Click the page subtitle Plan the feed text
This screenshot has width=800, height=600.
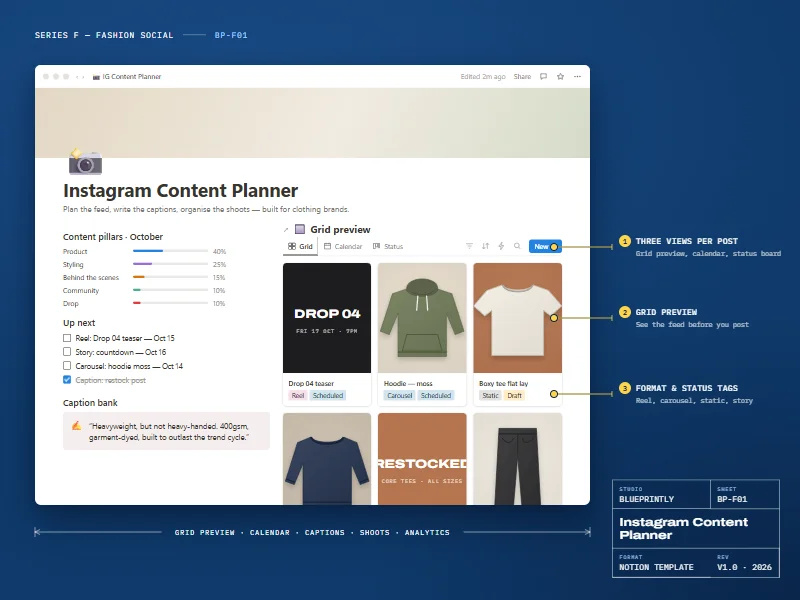(206, 209)
